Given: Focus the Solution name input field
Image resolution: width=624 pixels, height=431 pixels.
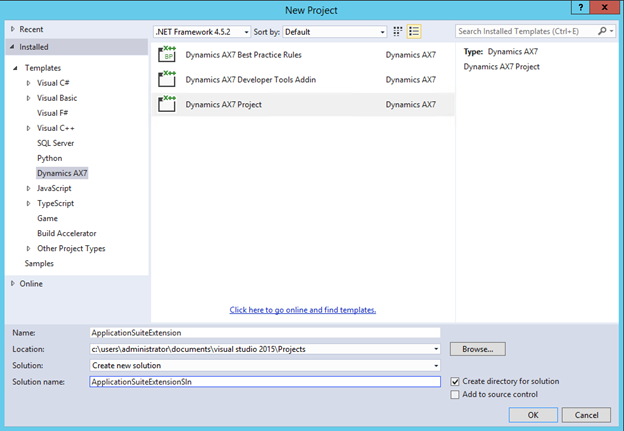Looking at the screenshot, I should 265,382.
